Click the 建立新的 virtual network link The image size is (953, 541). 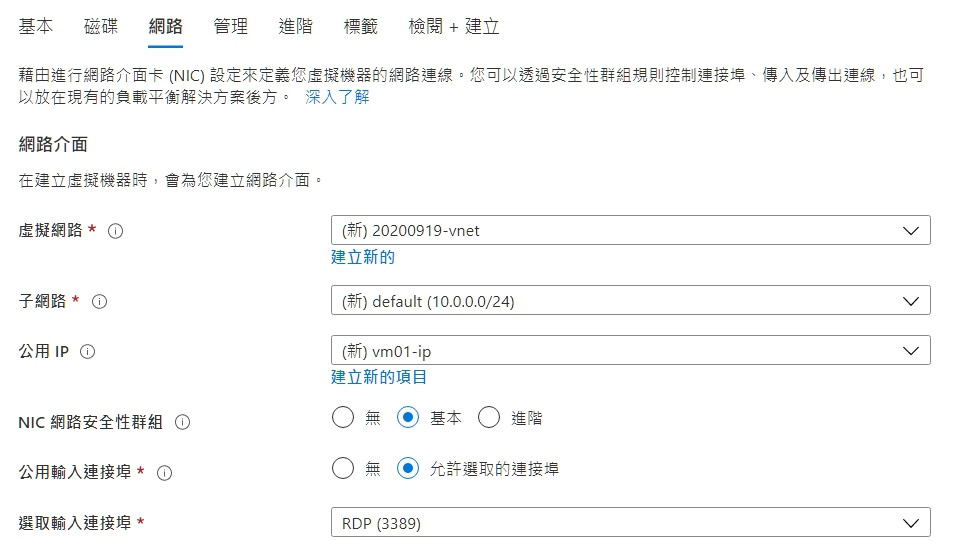(x=363, y=257)
